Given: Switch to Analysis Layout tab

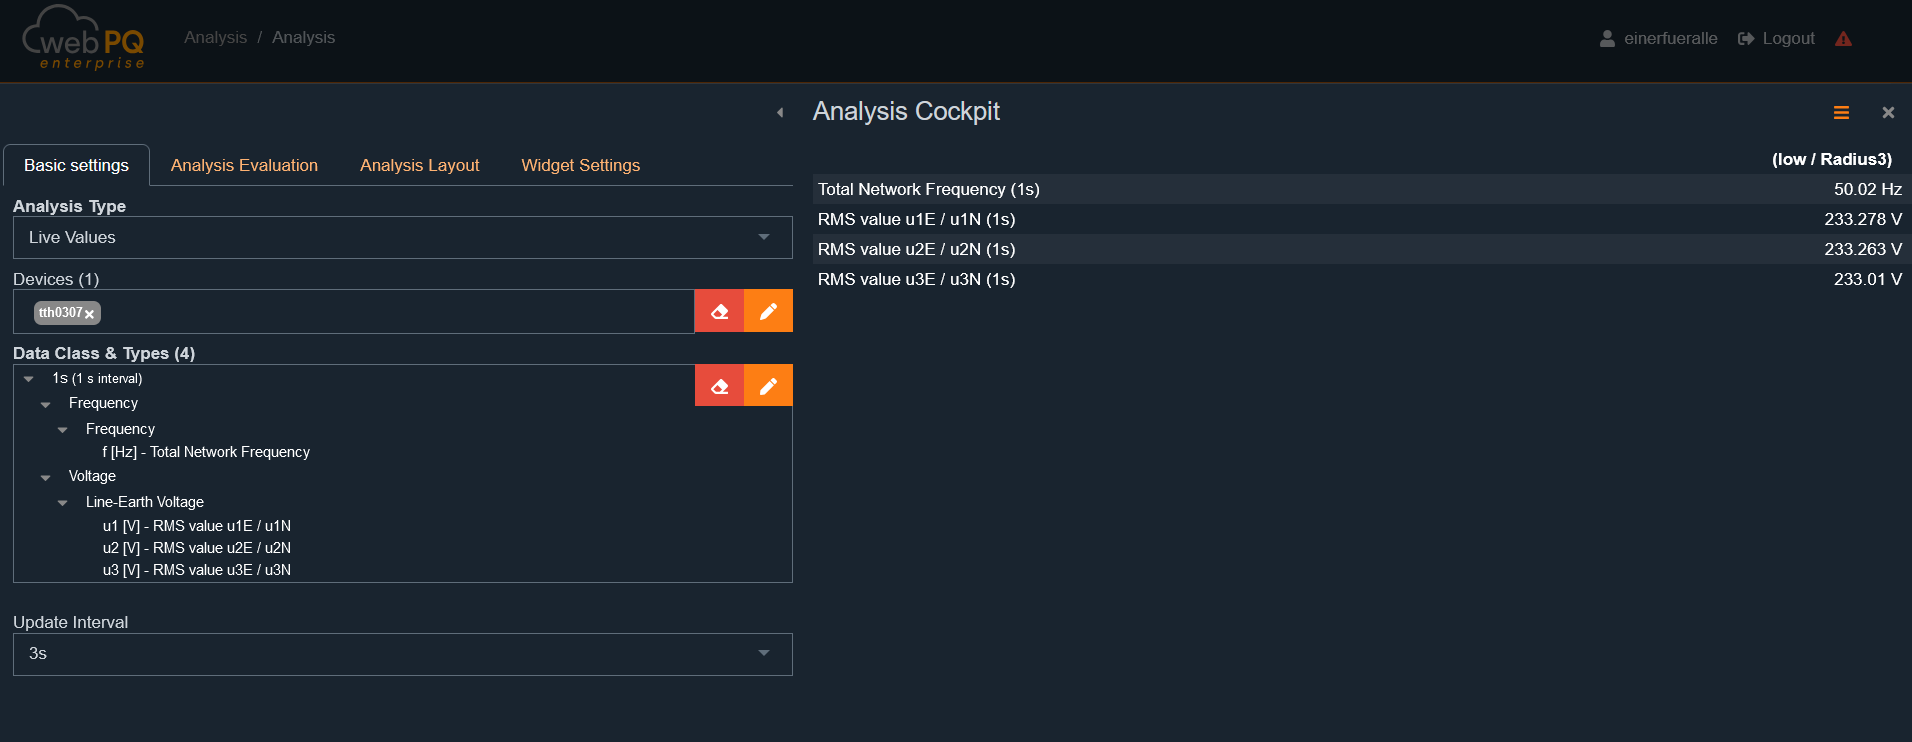Looking at the screenshot, I should pos(419,165).
